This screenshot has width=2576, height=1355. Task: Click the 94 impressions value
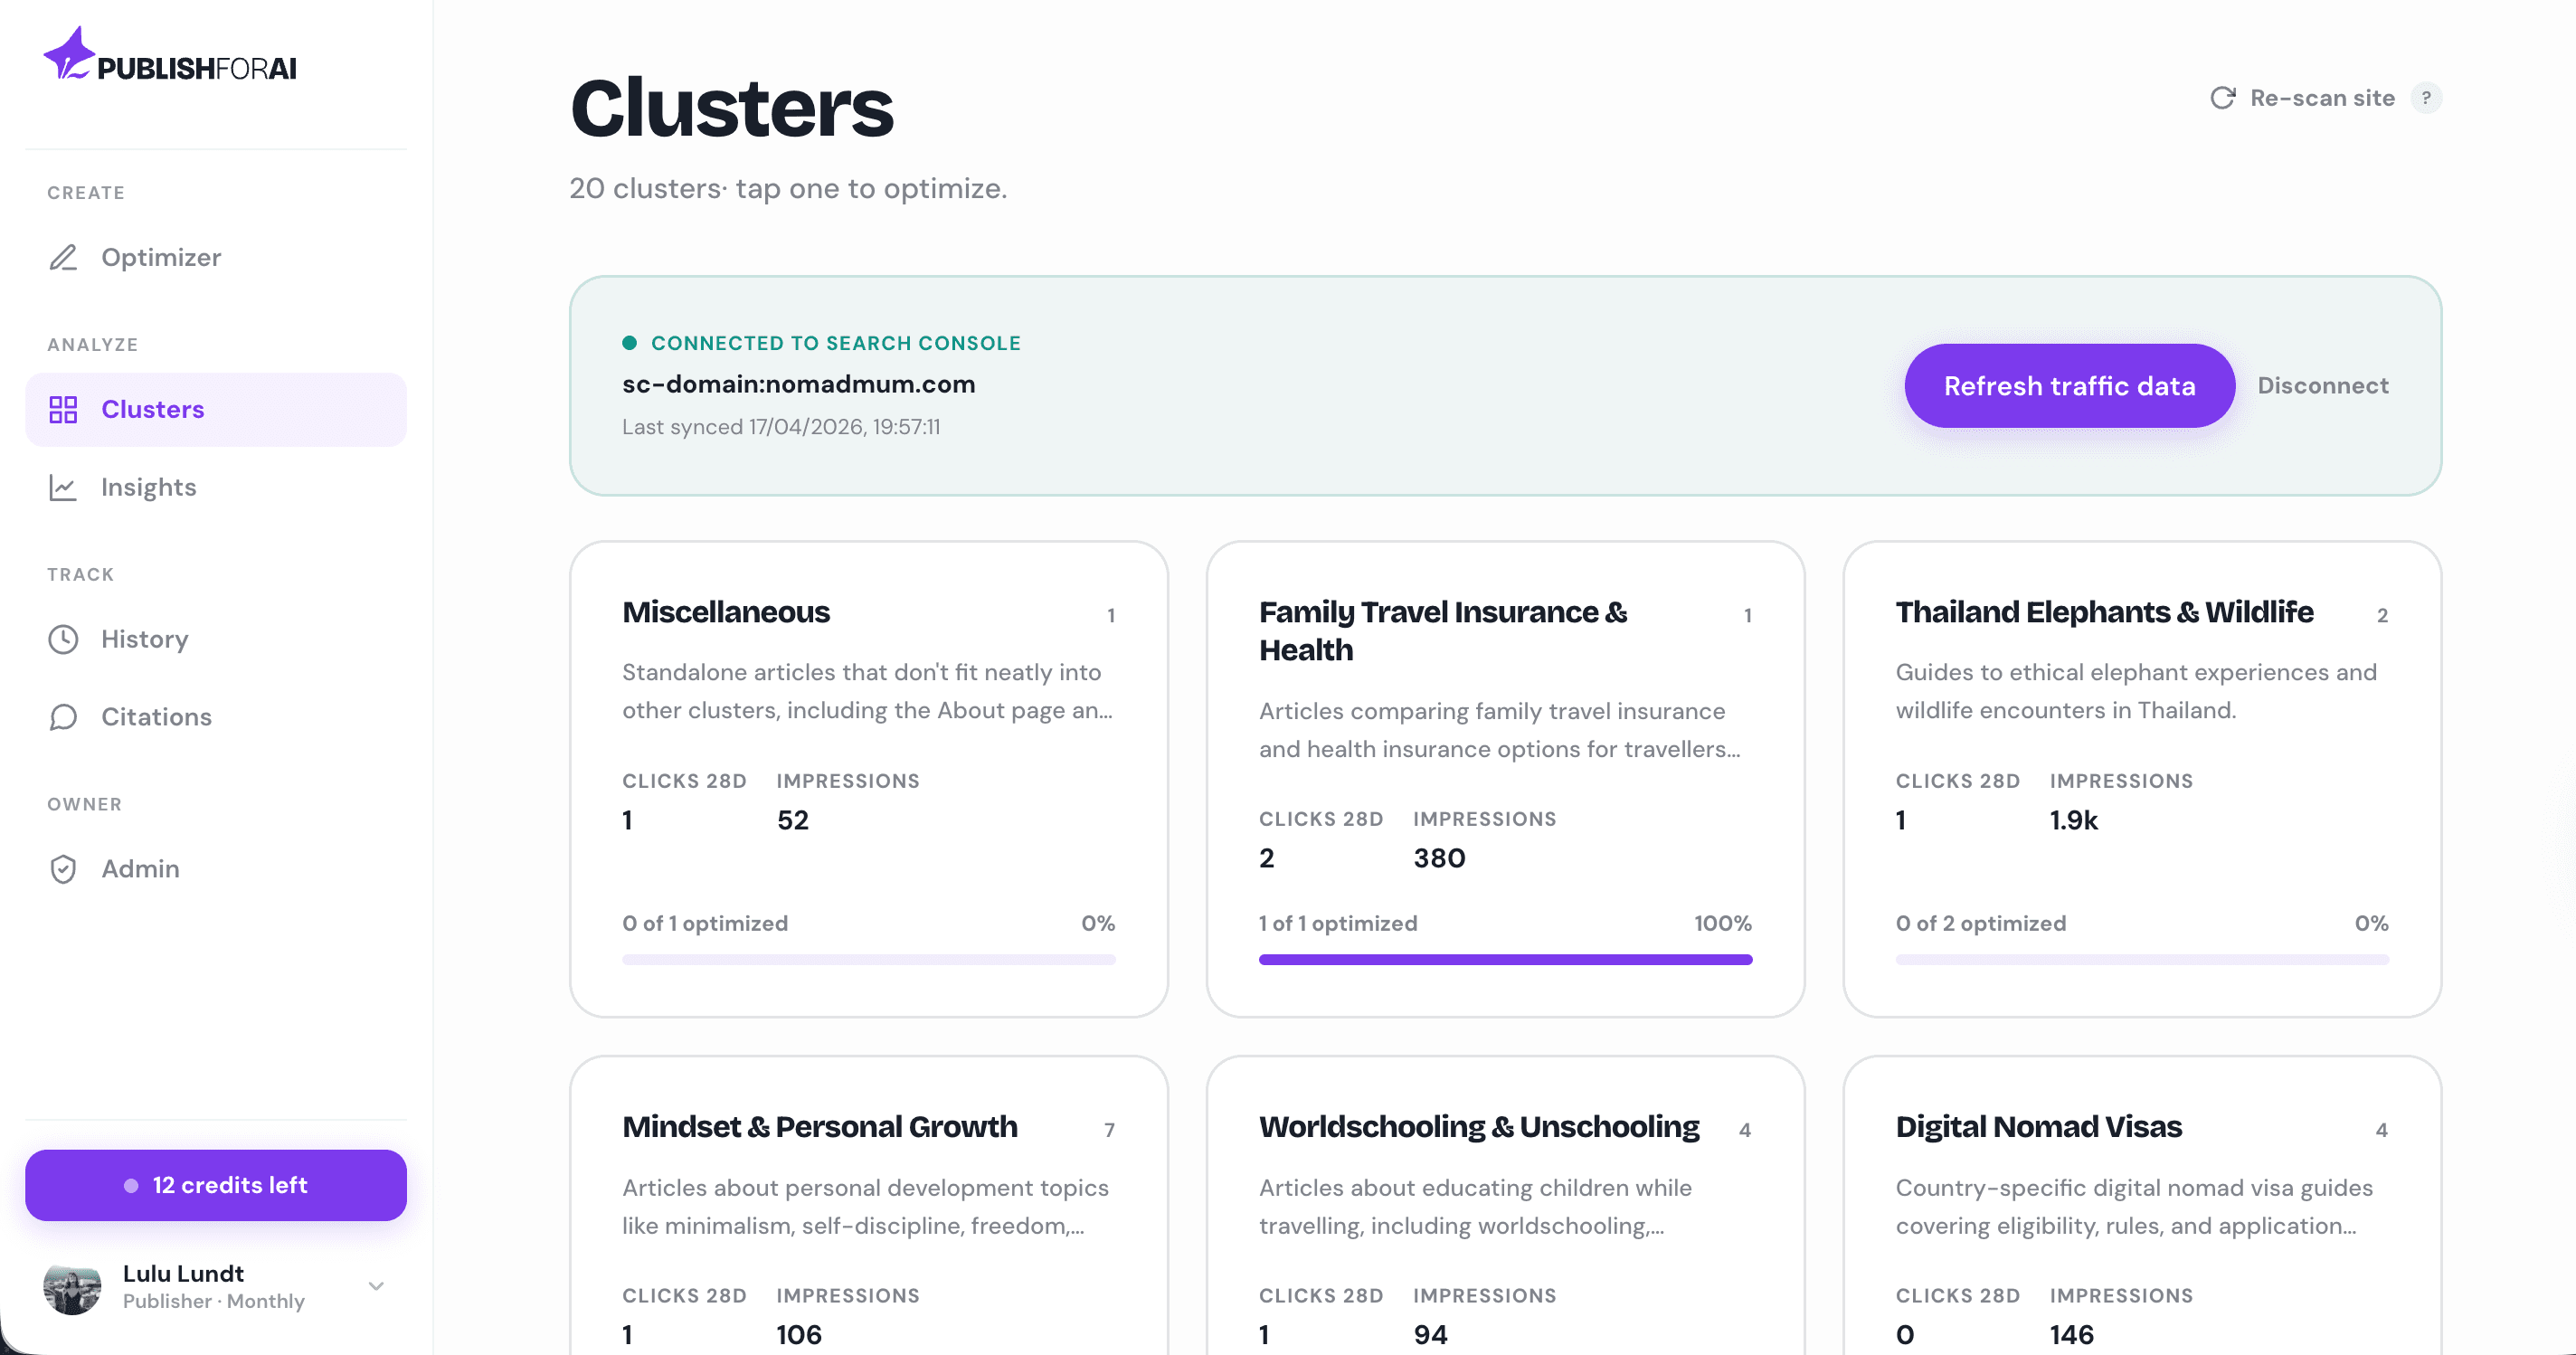[1430, 1335]
